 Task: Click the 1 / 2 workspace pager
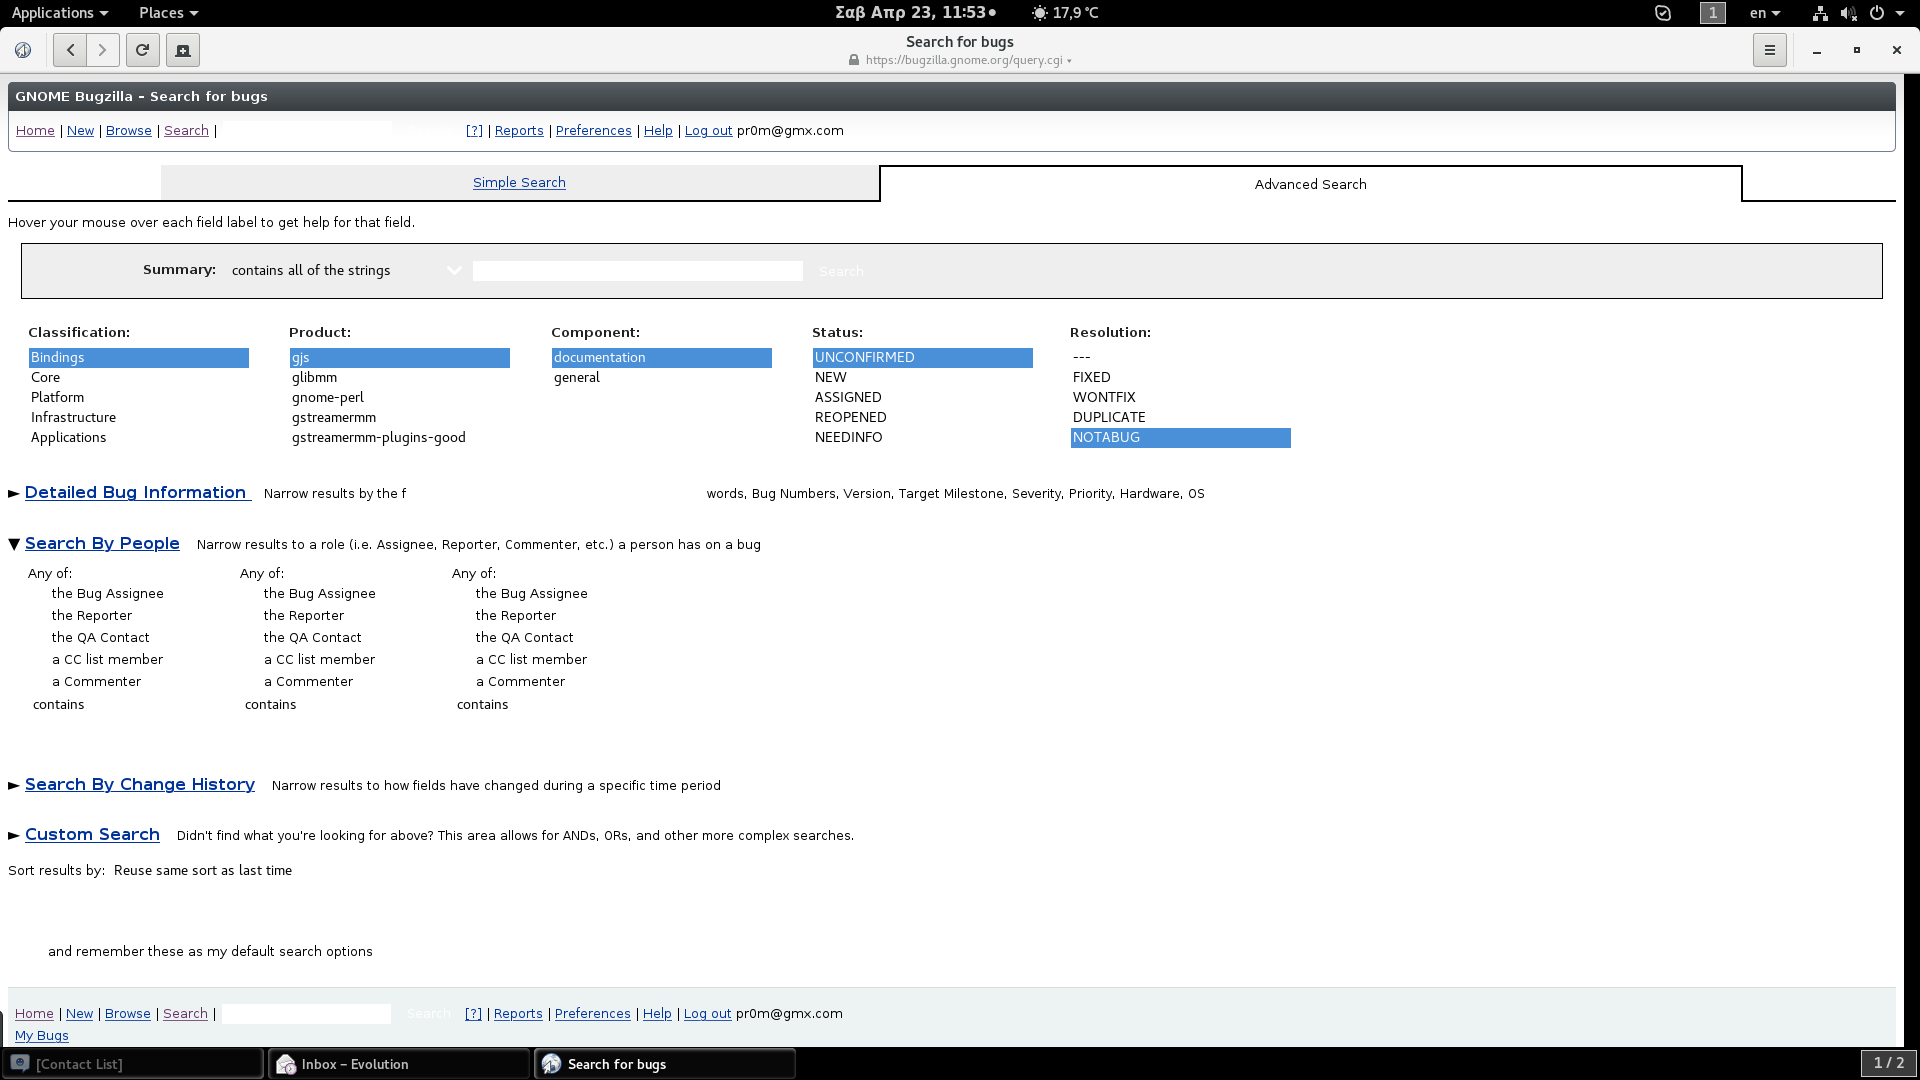(x=1888, y=1063)
